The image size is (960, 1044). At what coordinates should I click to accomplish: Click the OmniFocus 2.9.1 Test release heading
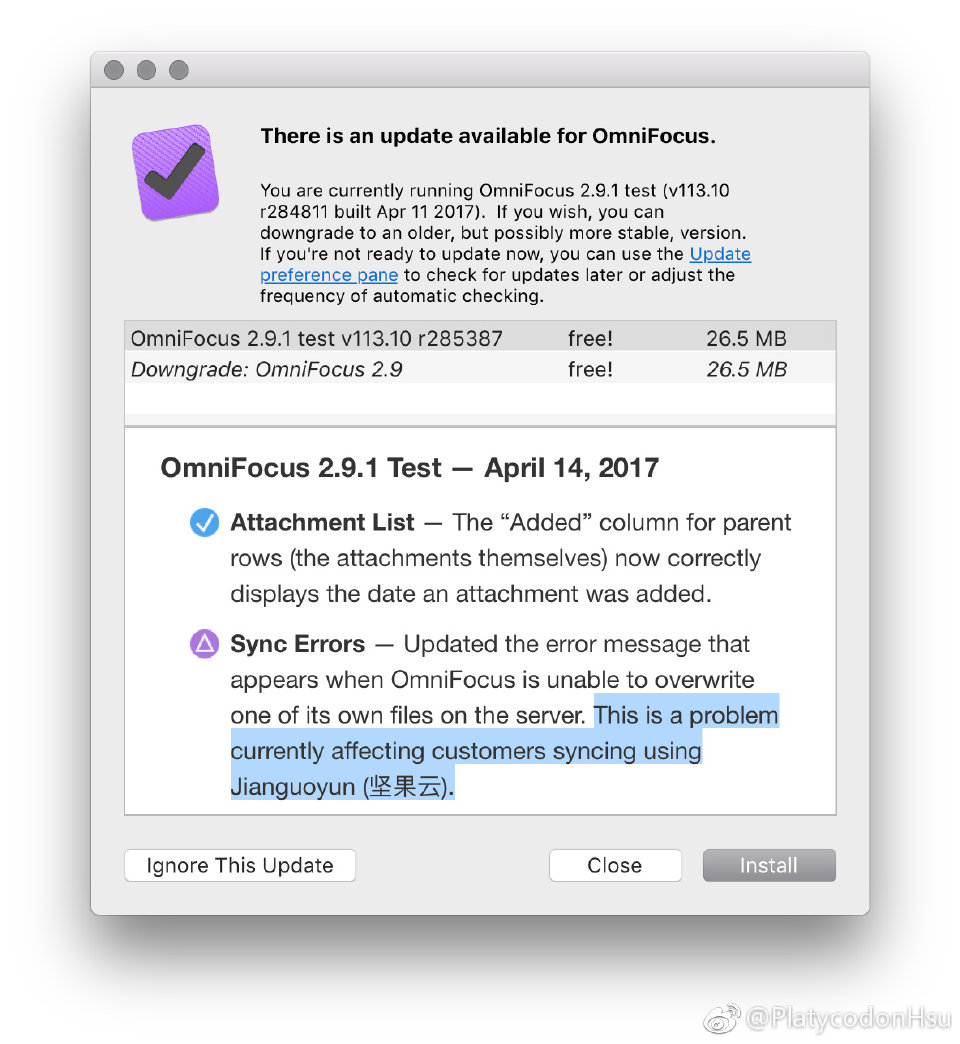(x=409, y=468)
